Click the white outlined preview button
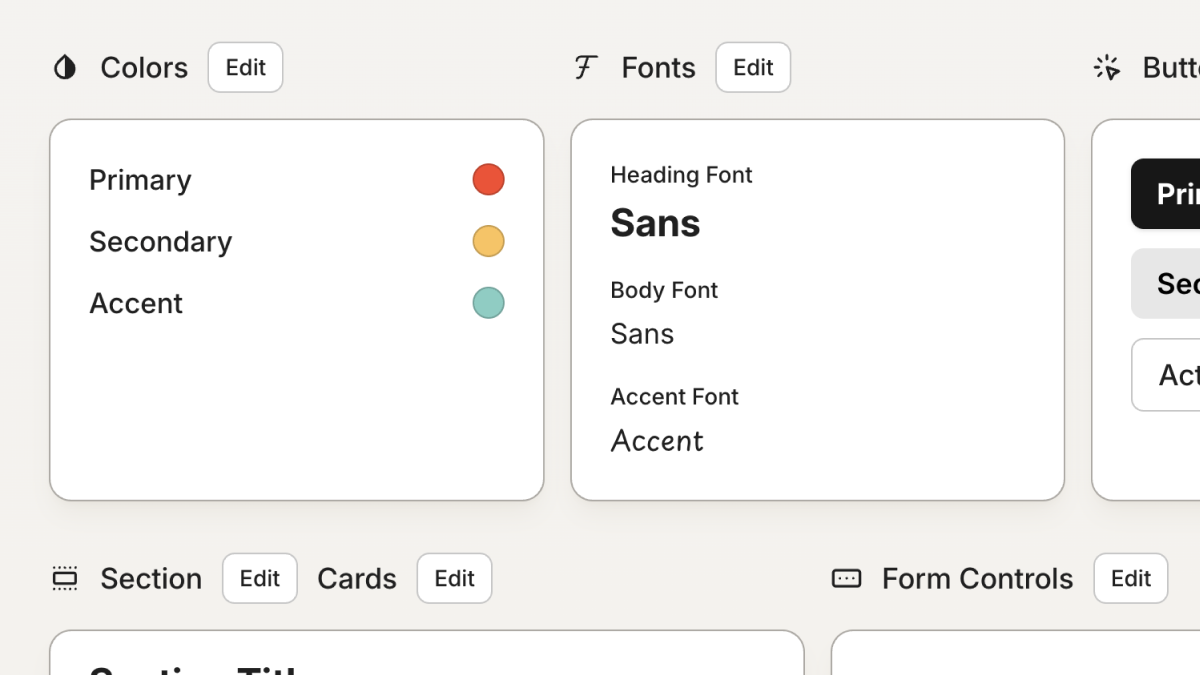This screenshot has width=1200, height=675. click(1168, 375)
